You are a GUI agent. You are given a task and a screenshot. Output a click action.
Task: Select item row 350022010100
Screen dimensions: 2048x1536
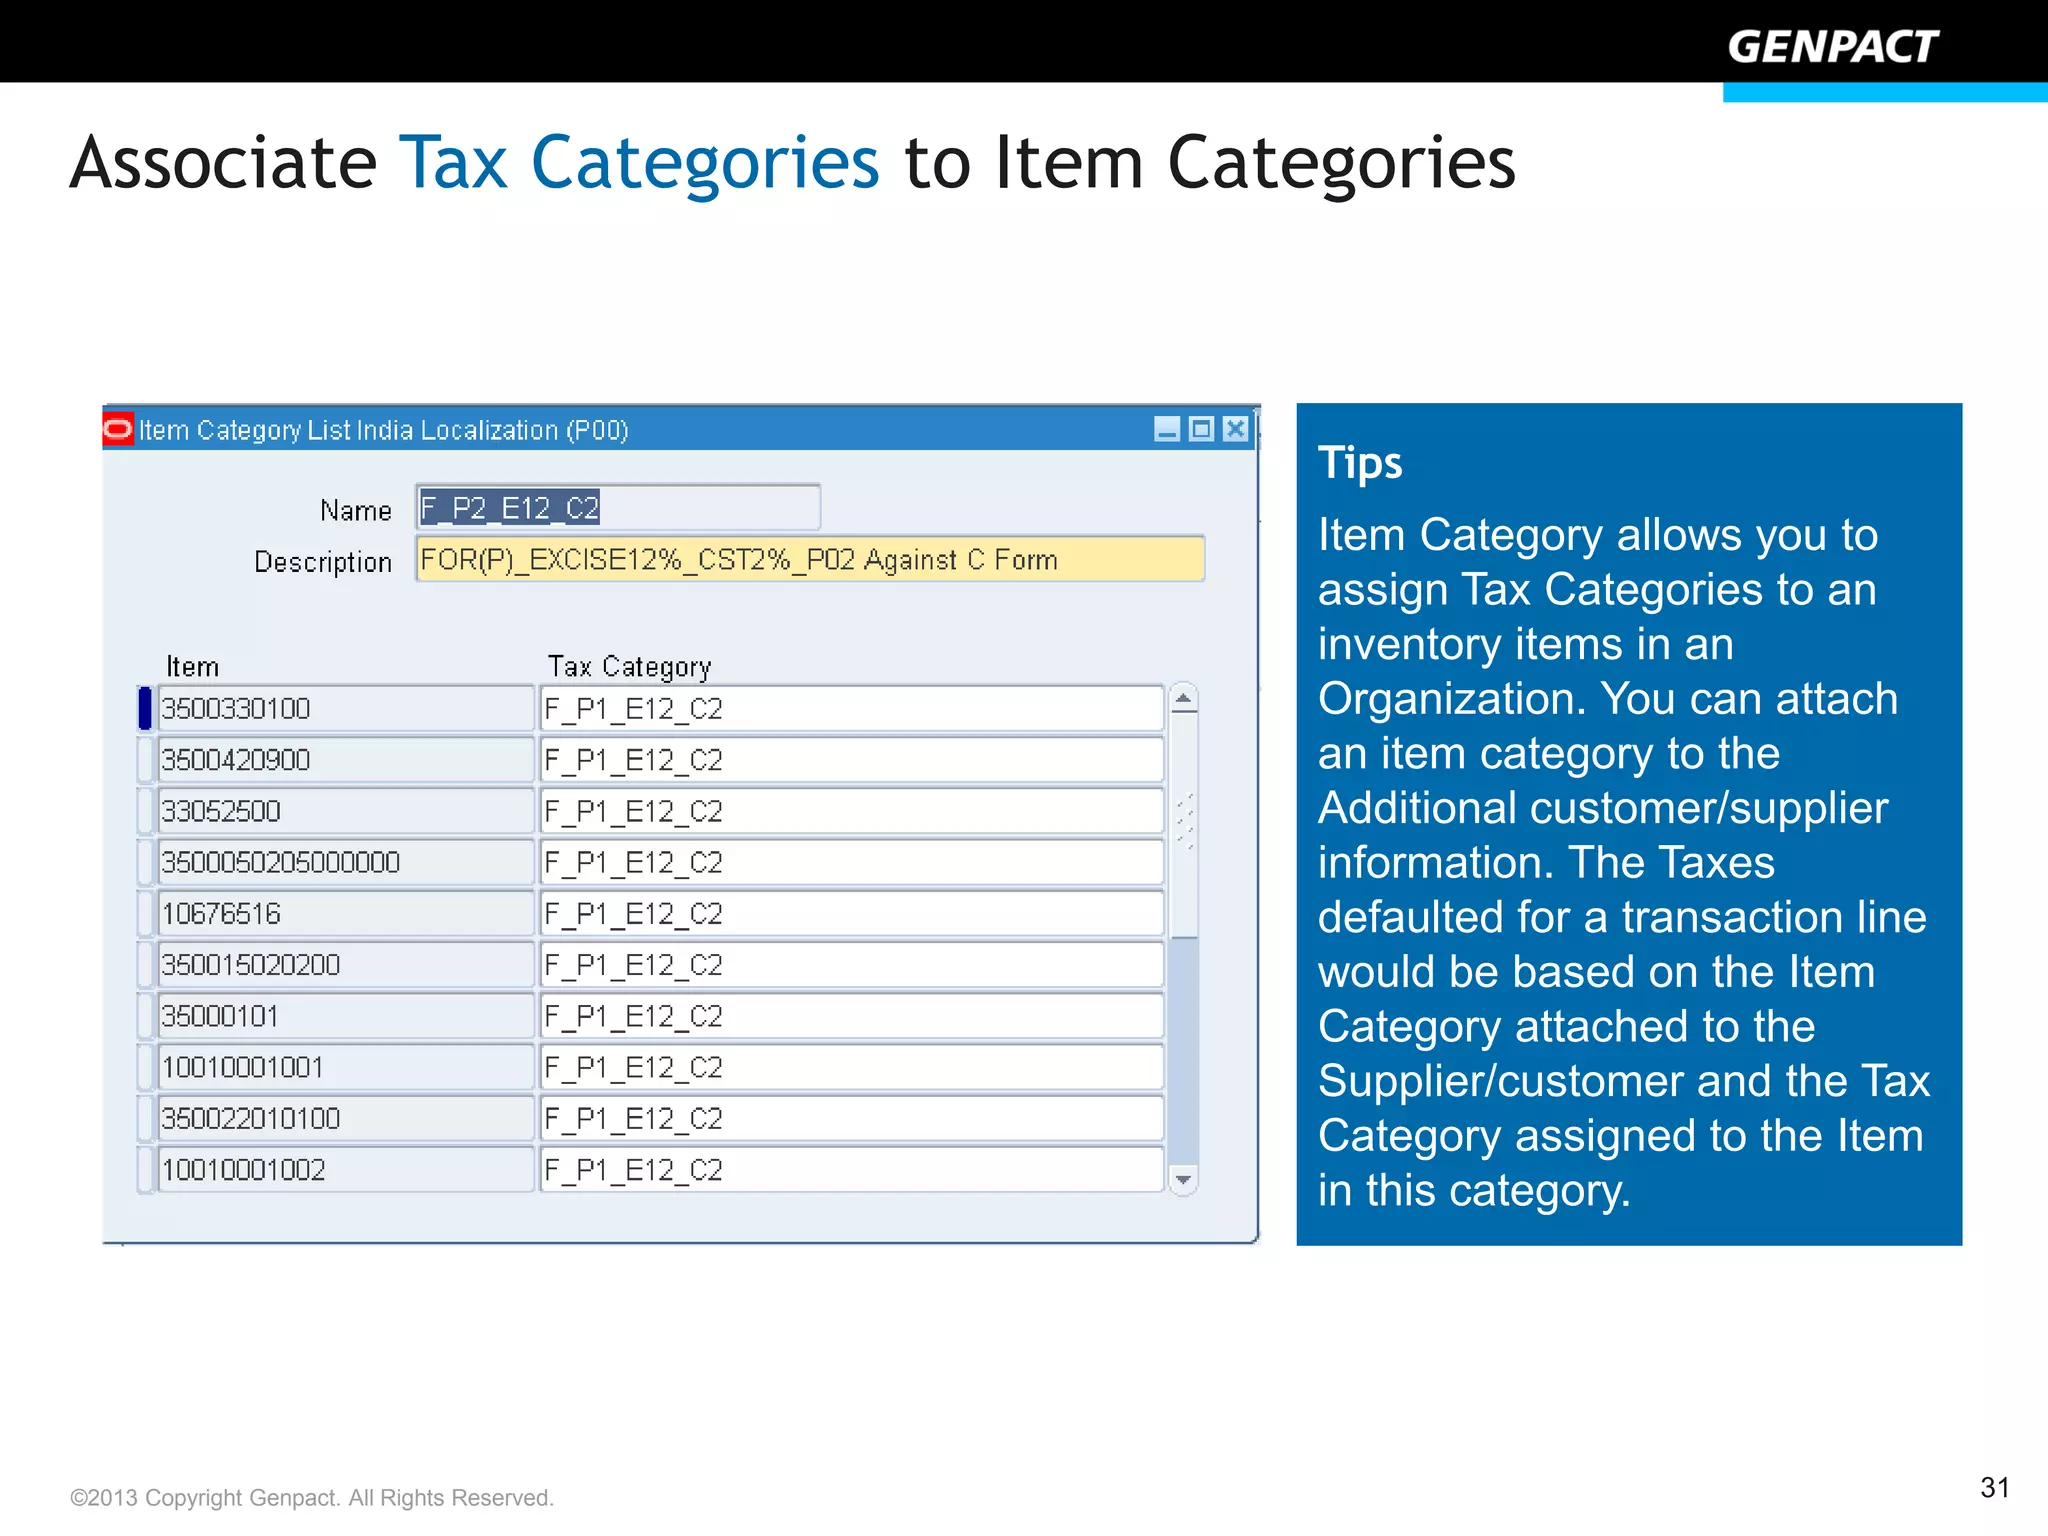346,1118
